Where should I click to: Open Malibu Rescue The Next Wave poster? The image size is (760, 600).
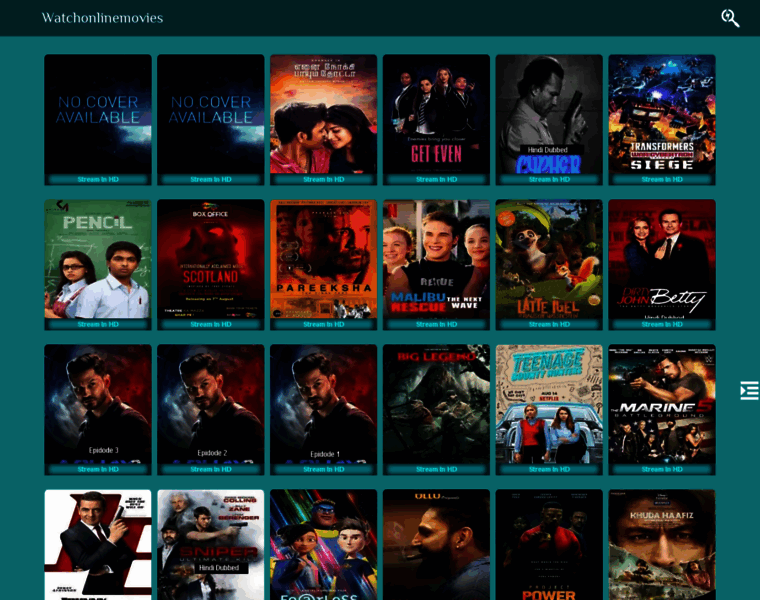click(x=436, y=259)
